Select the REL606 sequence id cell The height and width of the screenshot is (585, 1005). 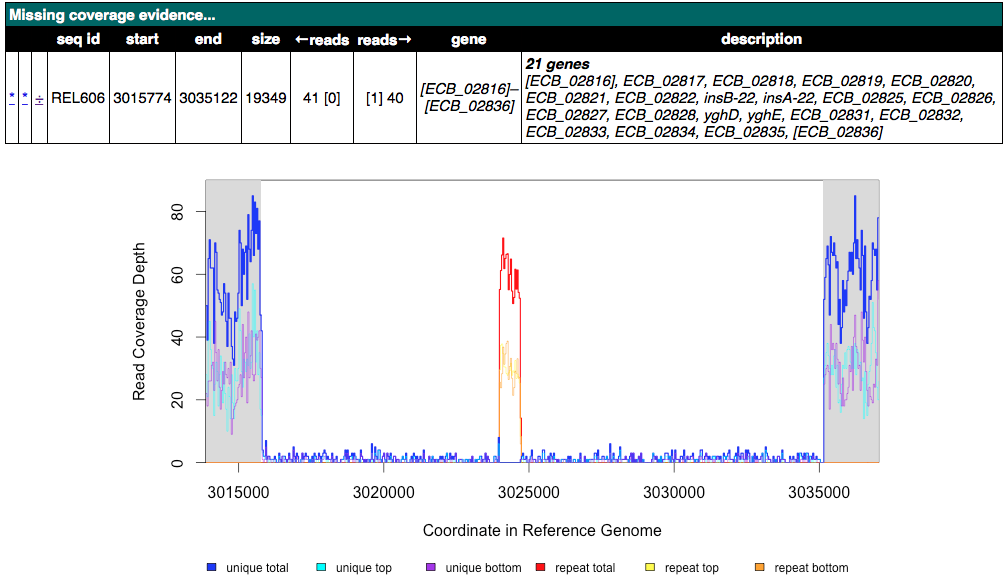tap(78, 98)
